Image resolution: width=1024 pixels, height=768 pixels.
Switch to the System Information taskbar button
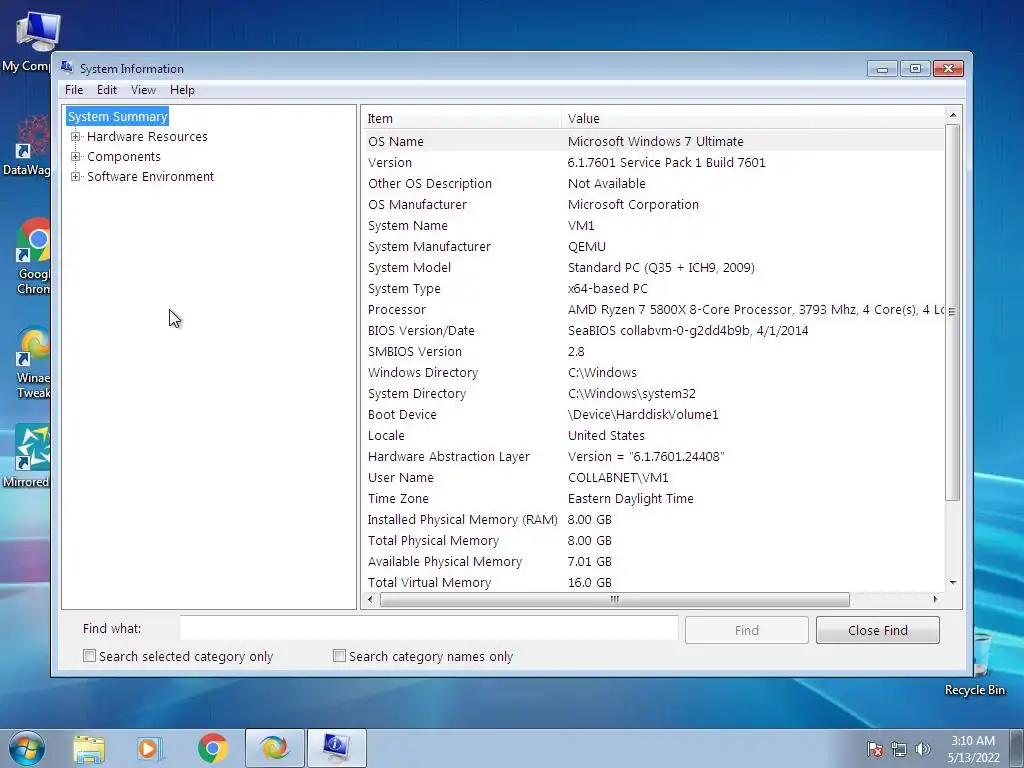(336, 748)
